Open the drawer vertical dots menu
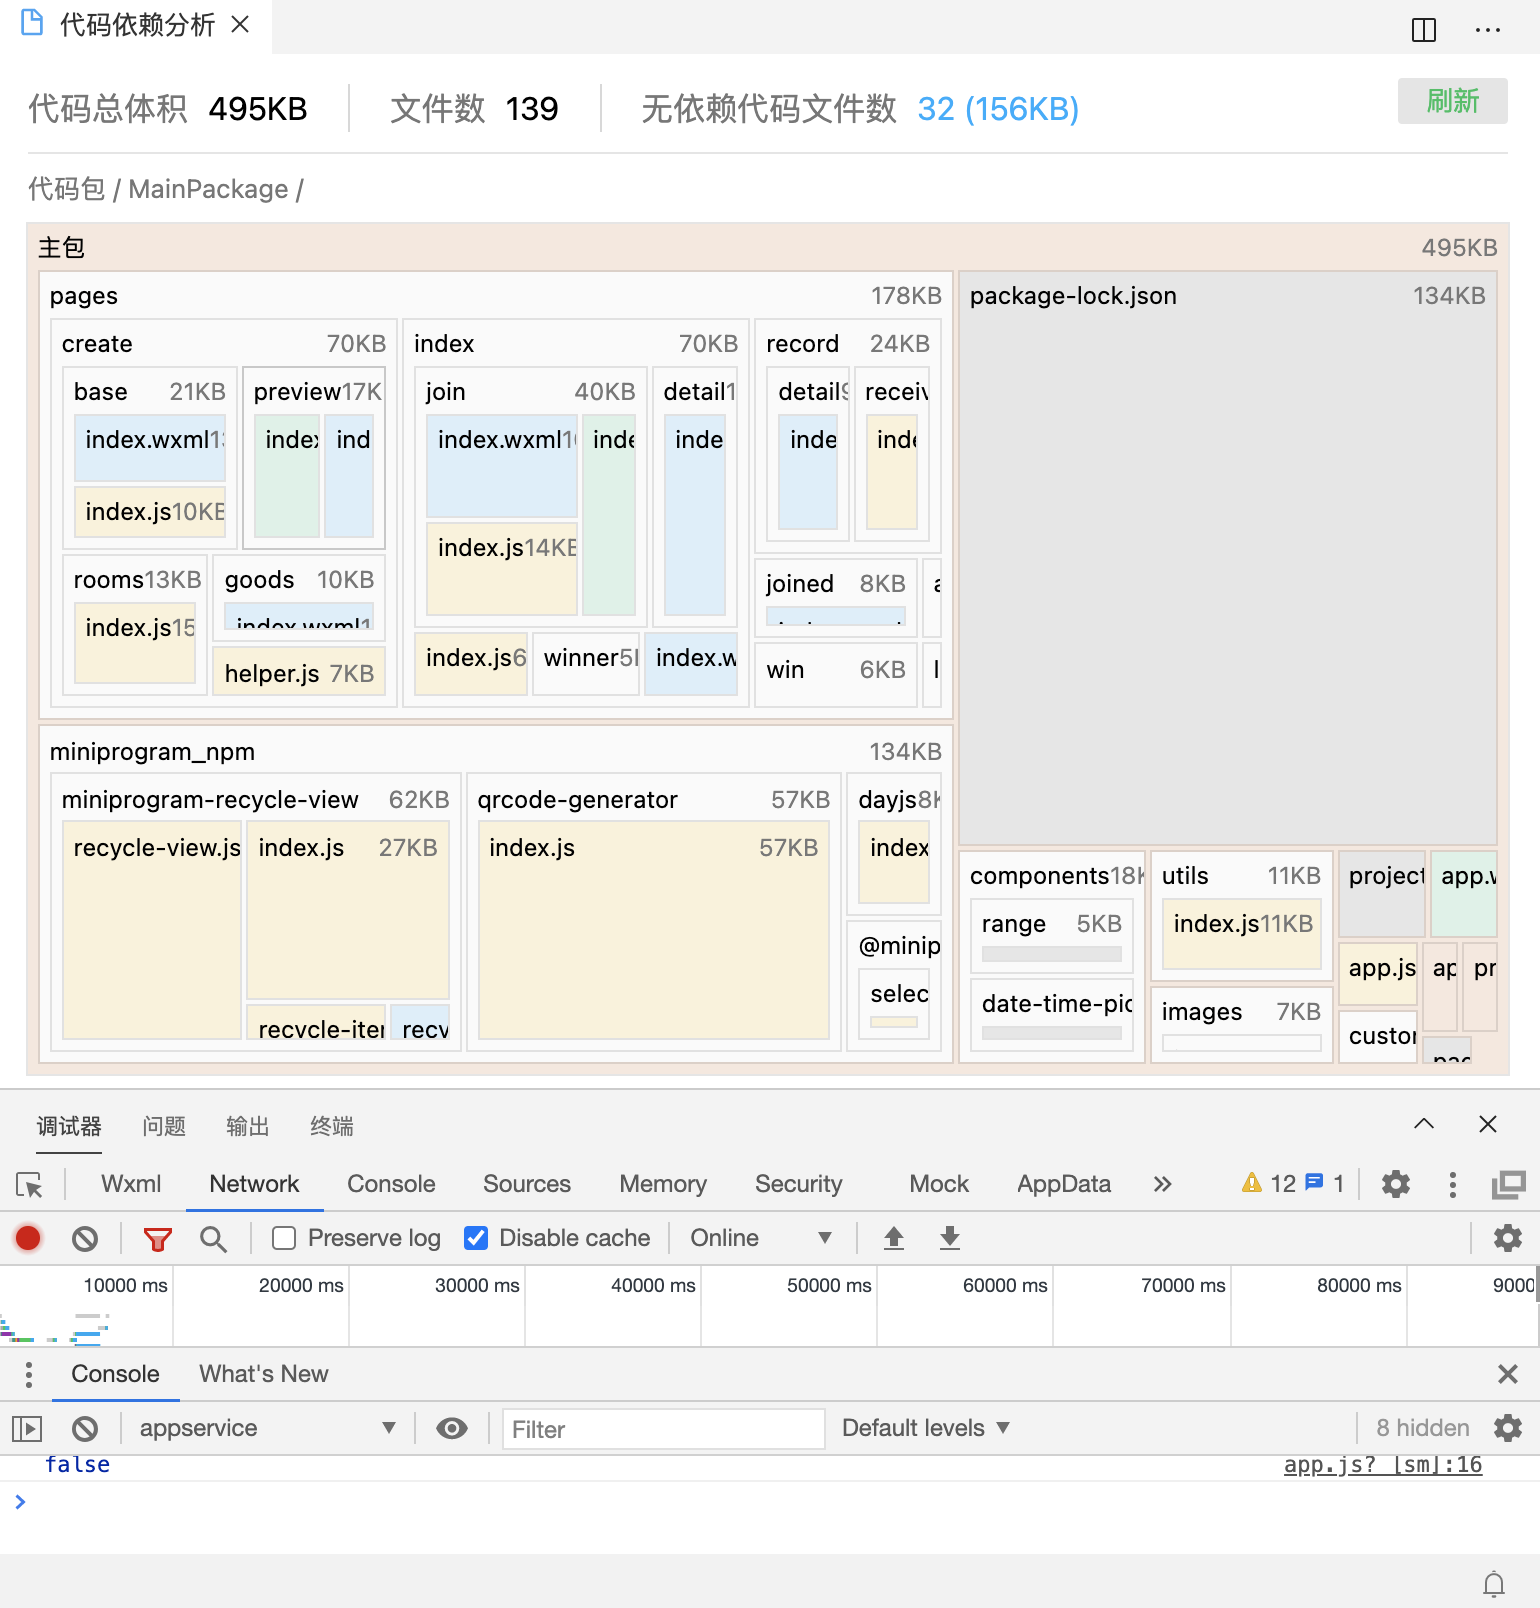The width and height of the screenshot is (1540, 1608). pyautogui.click(x=29, y=1375)
